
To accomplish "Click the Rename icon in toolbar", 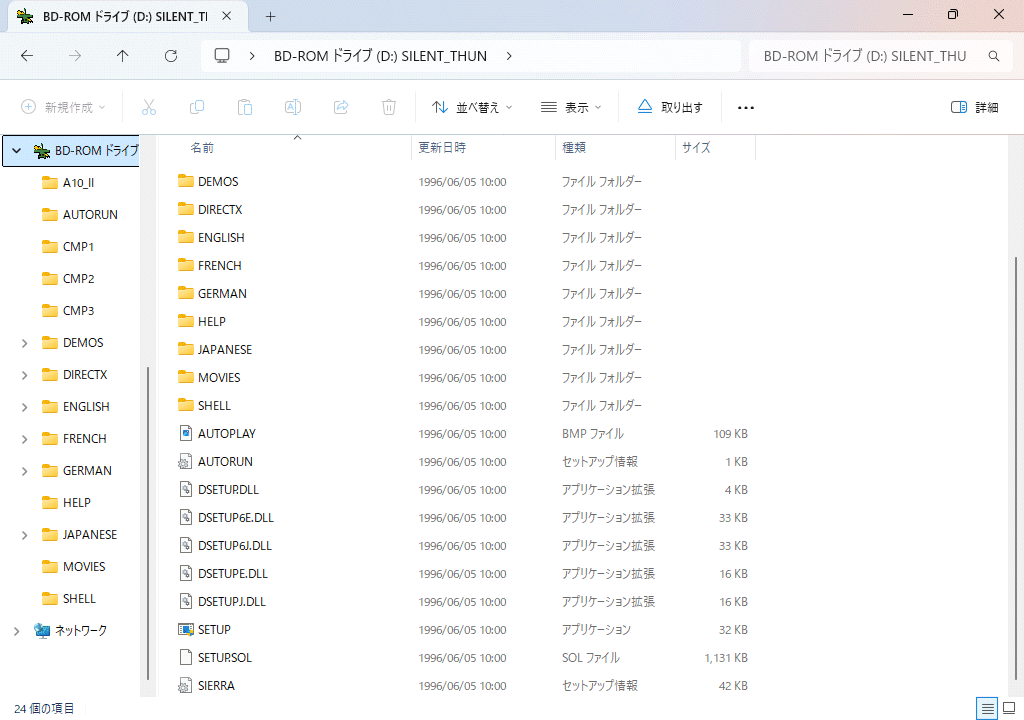I will pyautogui.click(x=293, y=107).
